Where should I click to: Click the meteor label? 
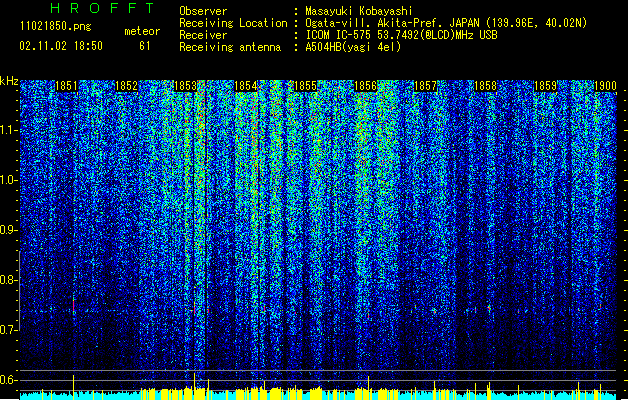[x=142, y=31]
